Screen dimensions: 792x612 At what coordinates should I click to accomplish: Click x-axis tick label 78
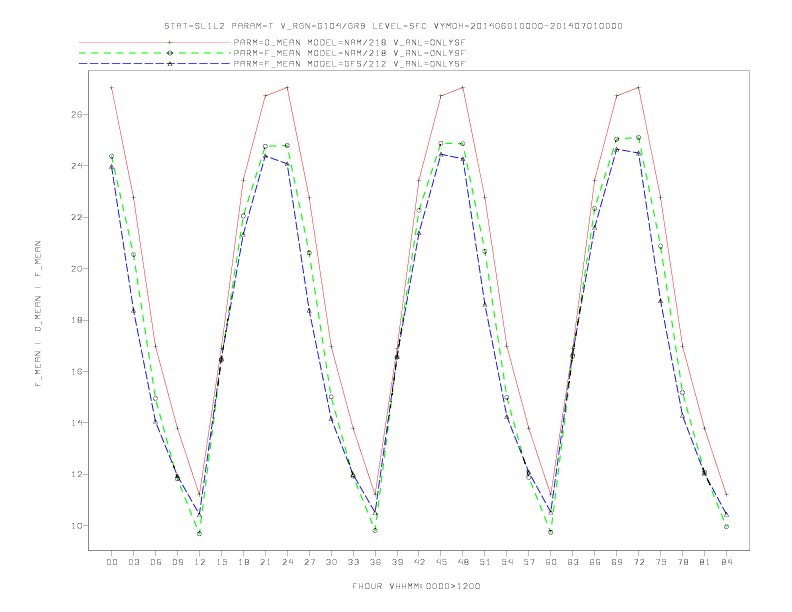682,562
